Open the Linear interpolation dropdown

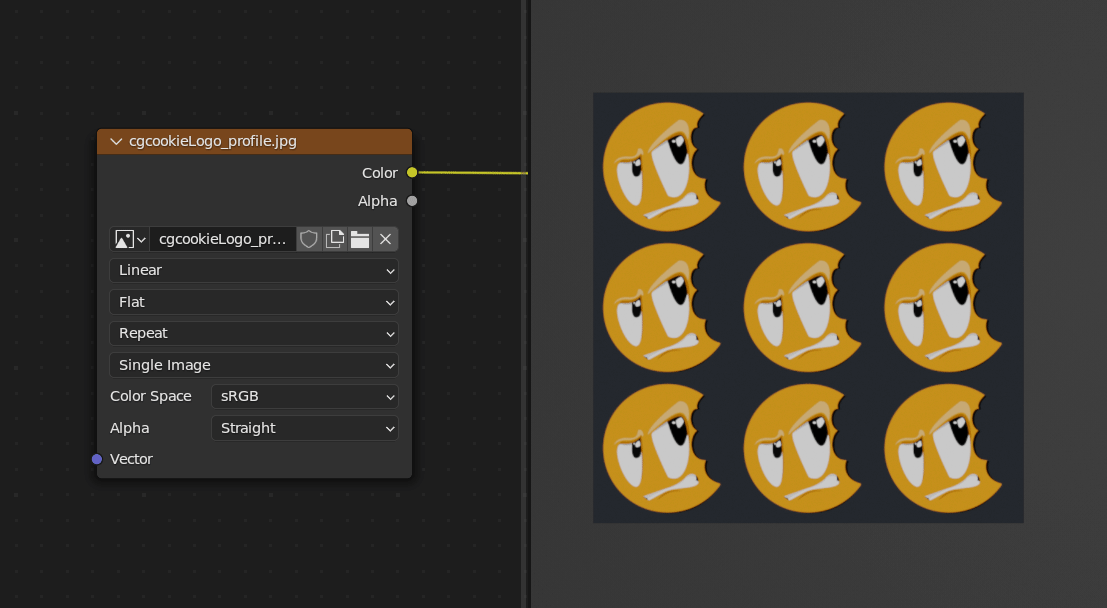click(254, 270)
